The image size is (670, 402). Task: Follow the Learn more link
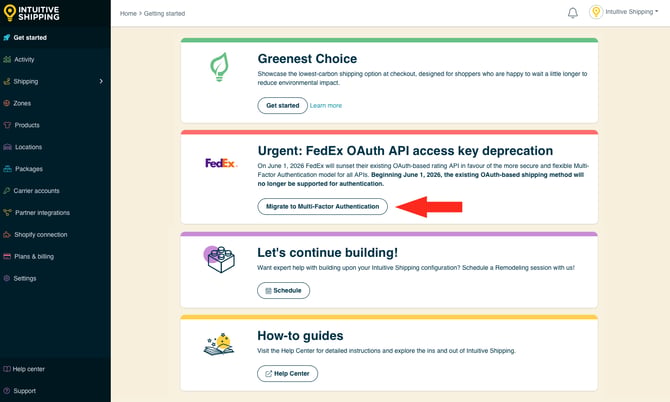click(x=326, y=106)
